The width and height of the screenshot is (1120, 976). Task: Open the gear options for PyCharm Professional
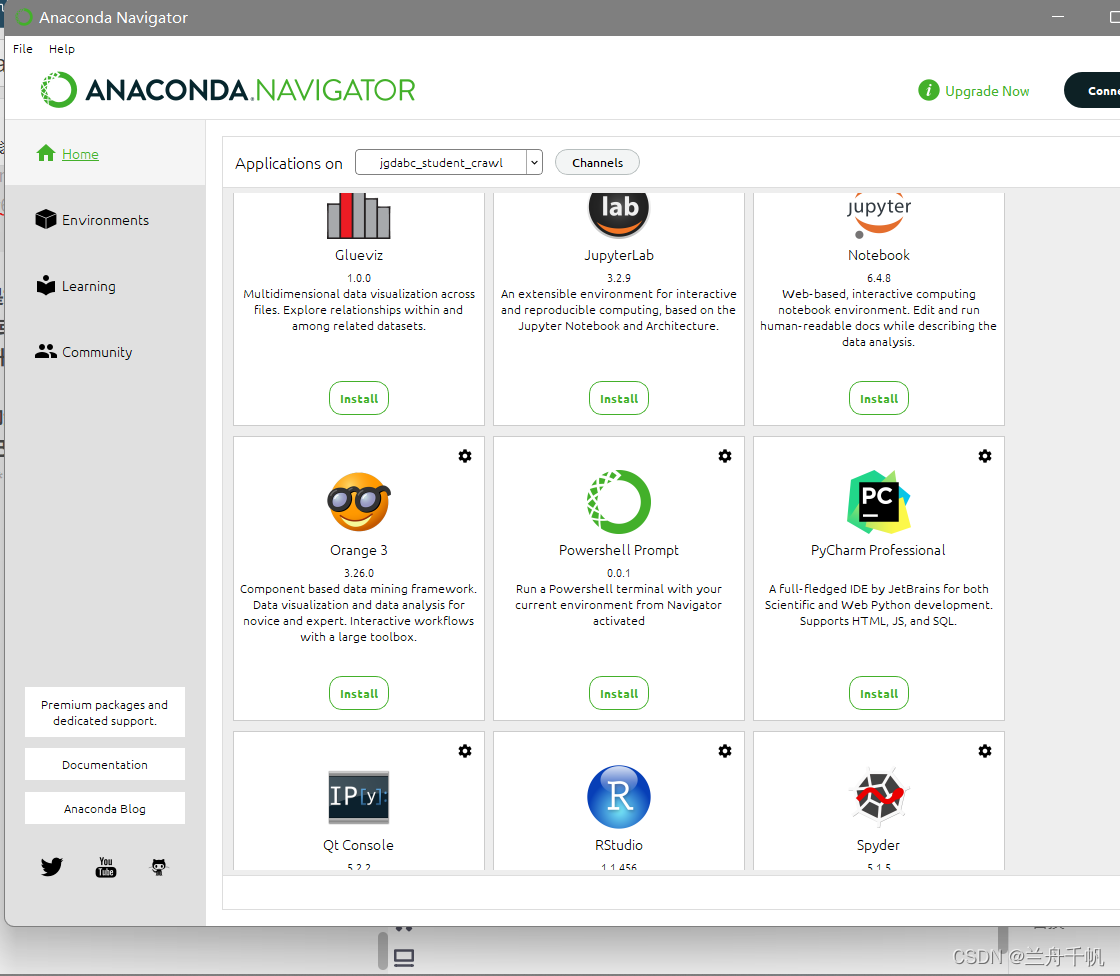coord(985,456)
